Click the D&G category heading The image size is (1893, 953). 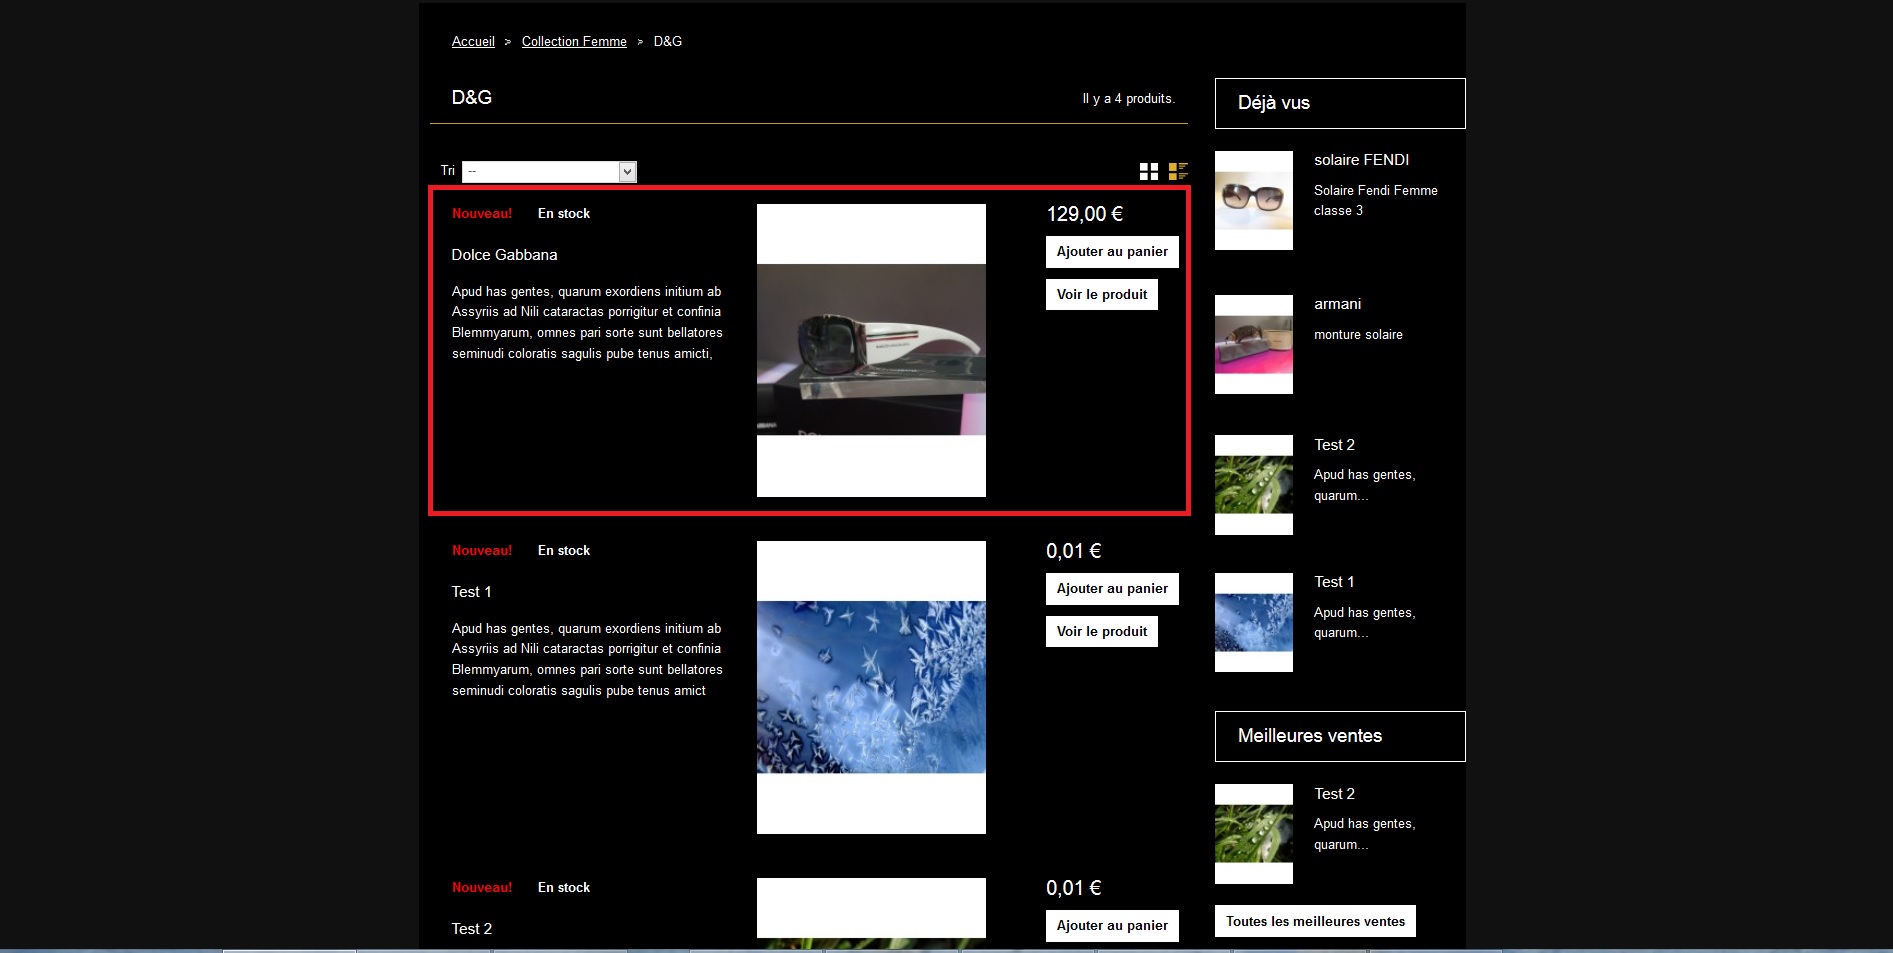(x=471, y=98)
